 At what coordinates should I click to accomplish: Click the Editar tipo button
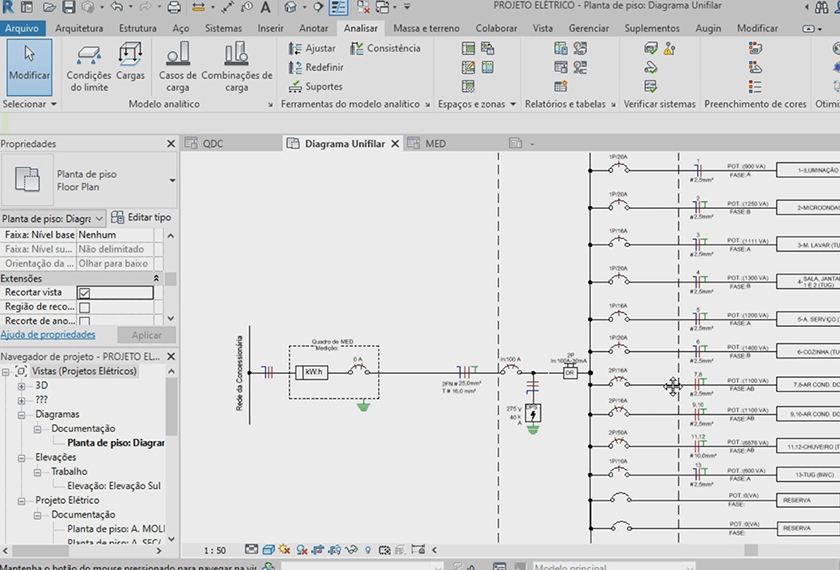click(141, 217)
